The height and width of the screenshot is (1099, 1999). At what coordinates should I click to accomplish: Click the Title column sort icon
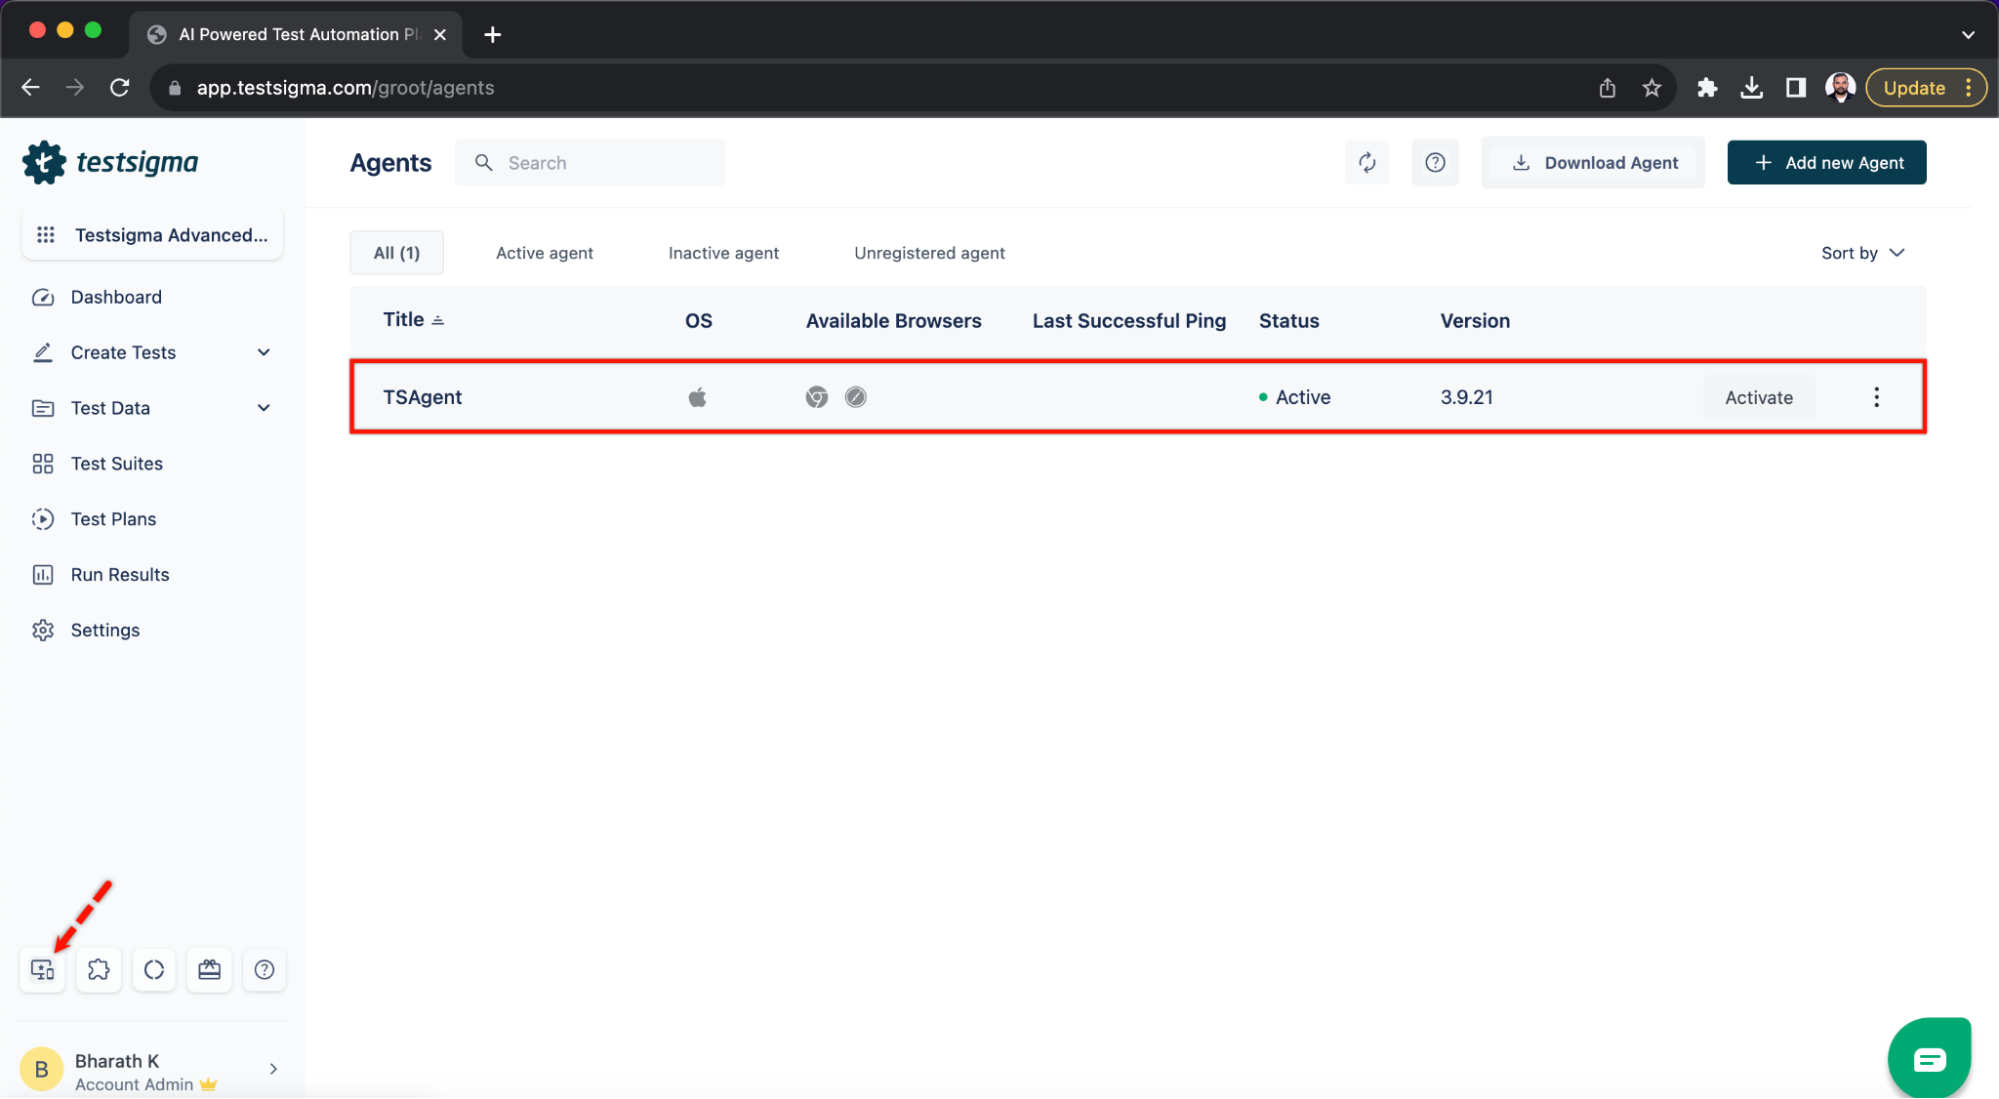(x=438, y=320)
